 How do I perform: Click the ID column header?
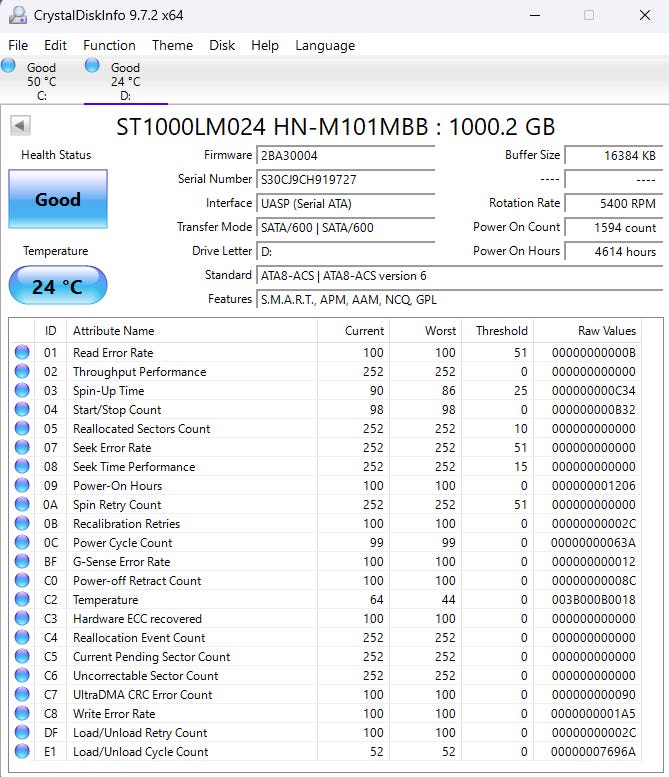(51, 331)
